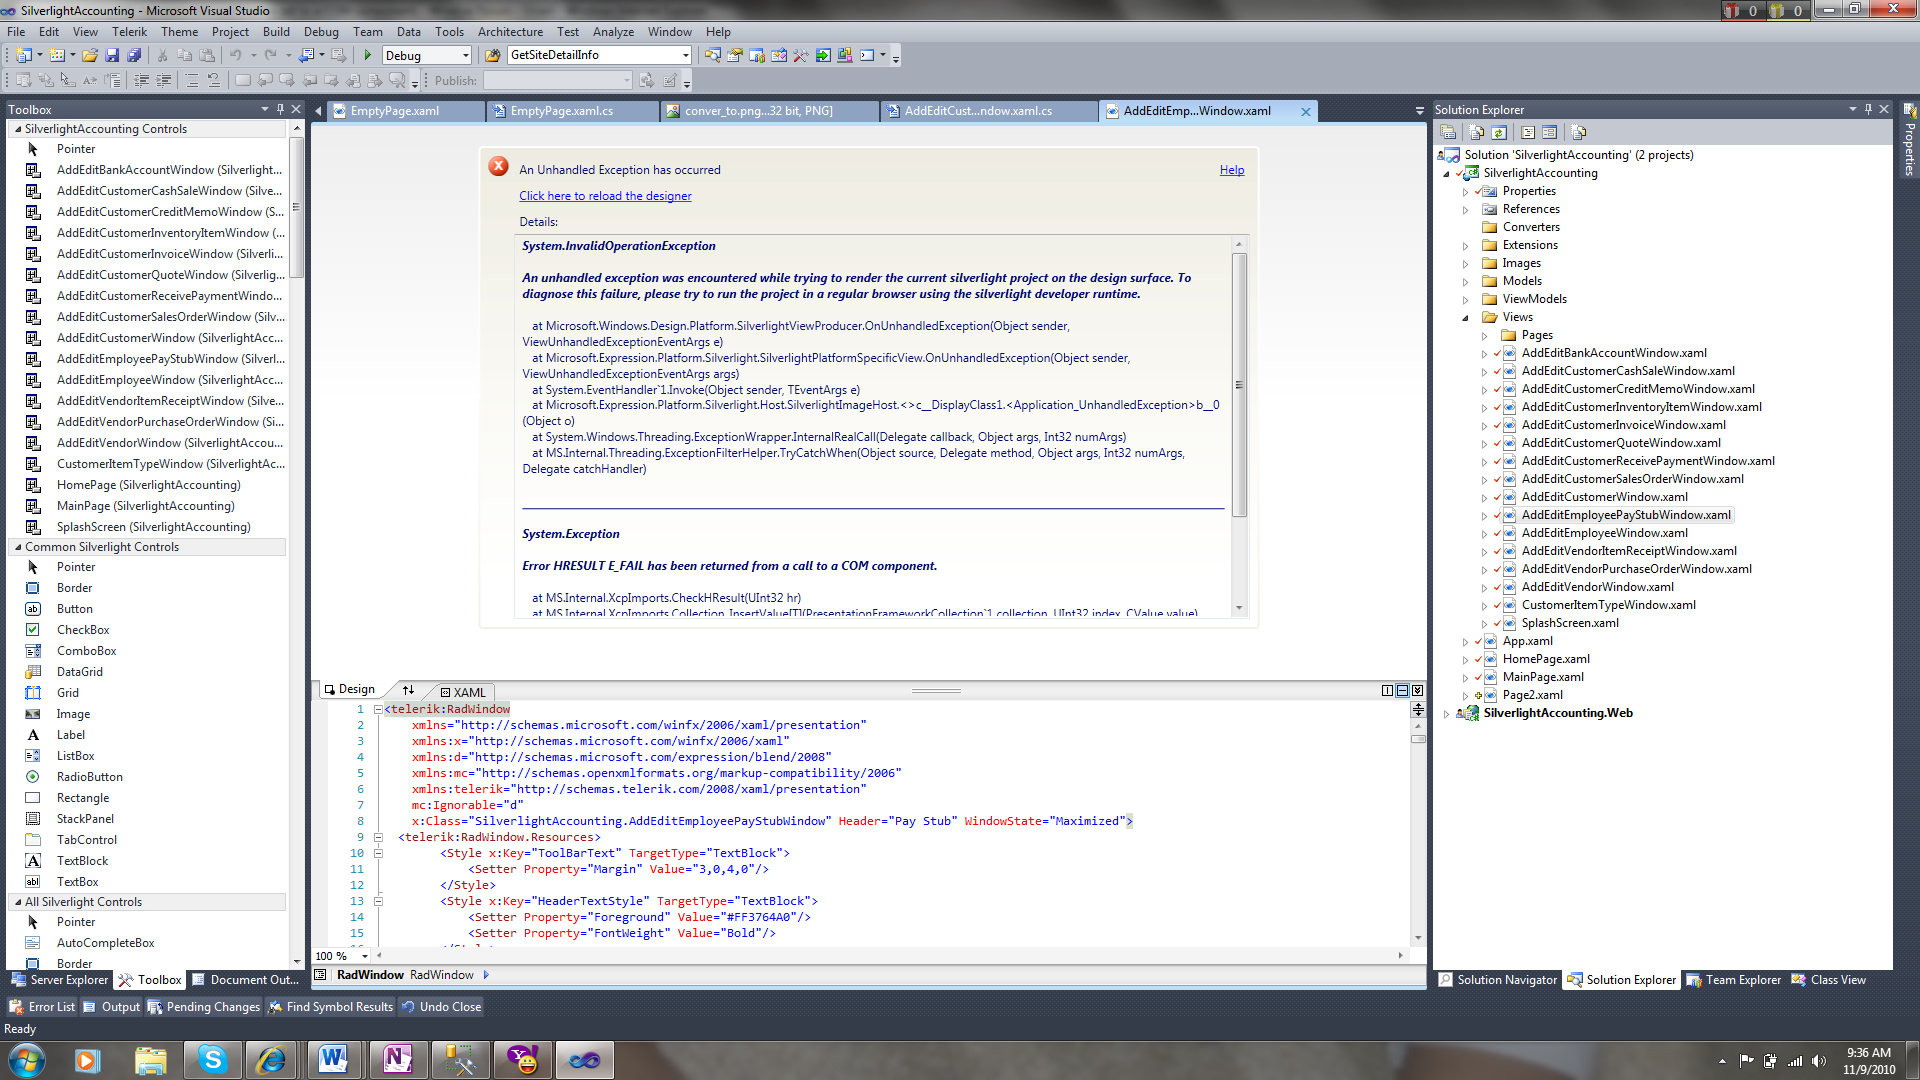Click the Save All toolbar icon
1920x1080 pixels.
pyautogui.click(x=133, y=55)
